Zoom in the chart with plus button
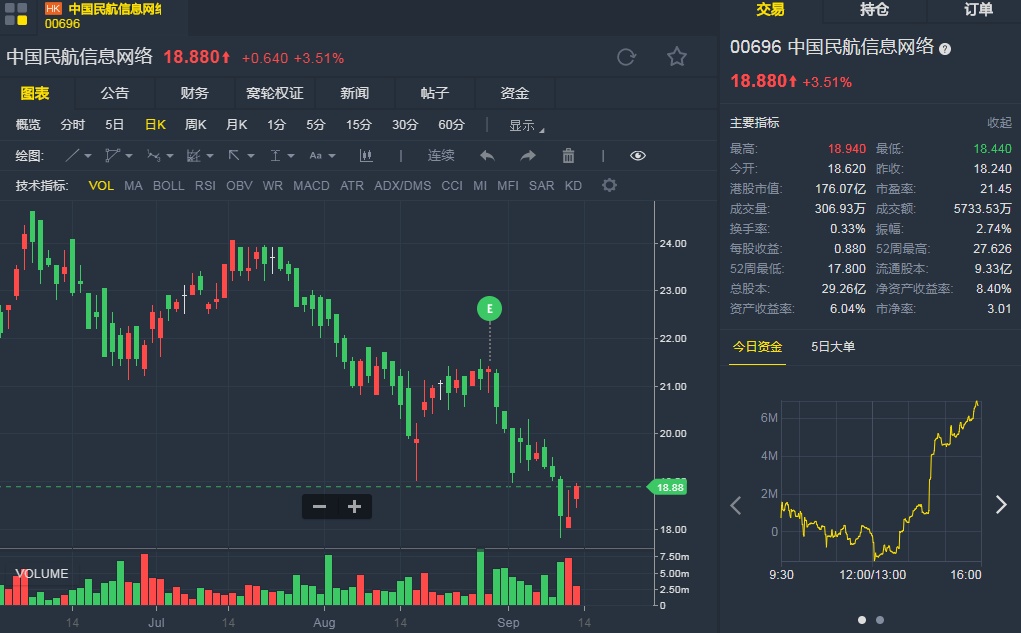The width and height of the screenshot is (1021, 633). [x=354, y=506]
